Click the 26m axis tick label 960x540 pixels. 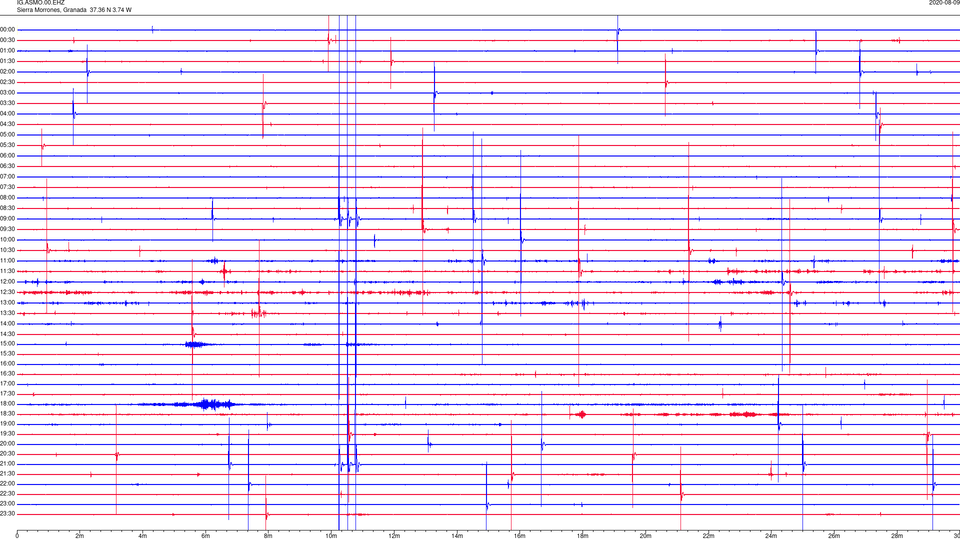tap(834, 536)
